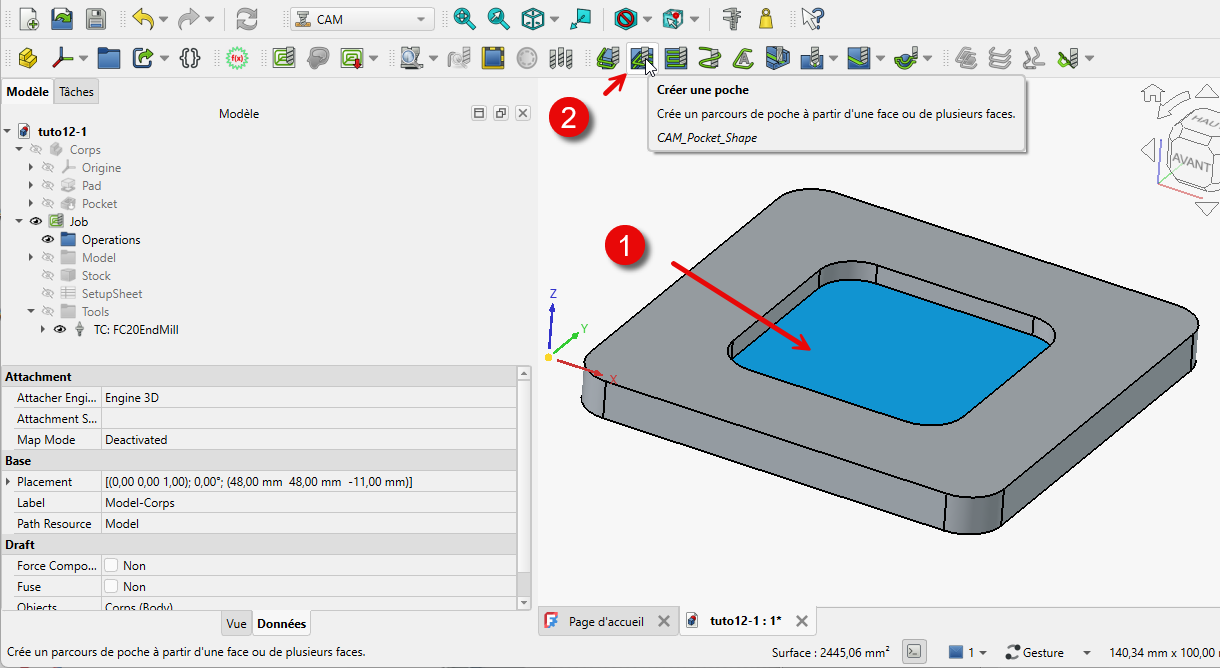Viewport: 1220px width, 671px height.
Task: Click the Fit All zoom icon
Action: 464,18
